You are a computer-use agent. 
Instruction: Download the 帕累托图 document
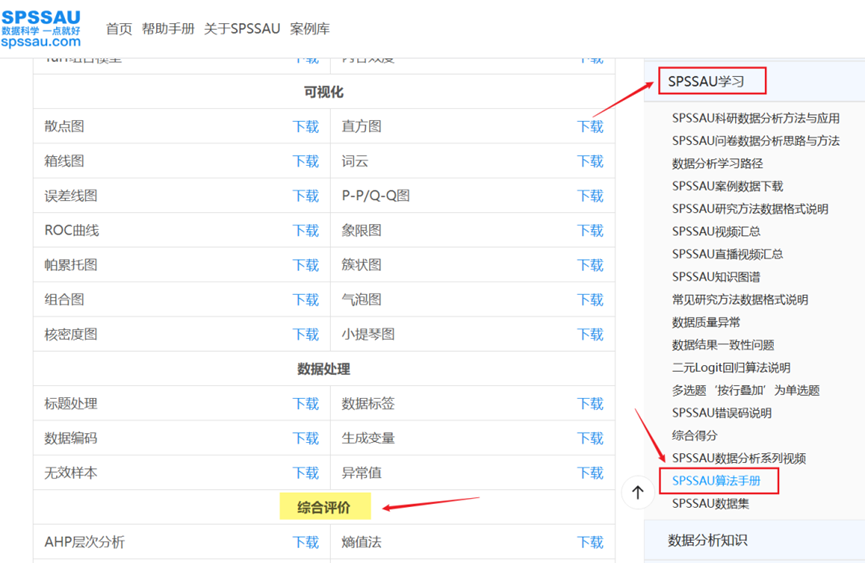click(306, 265)
